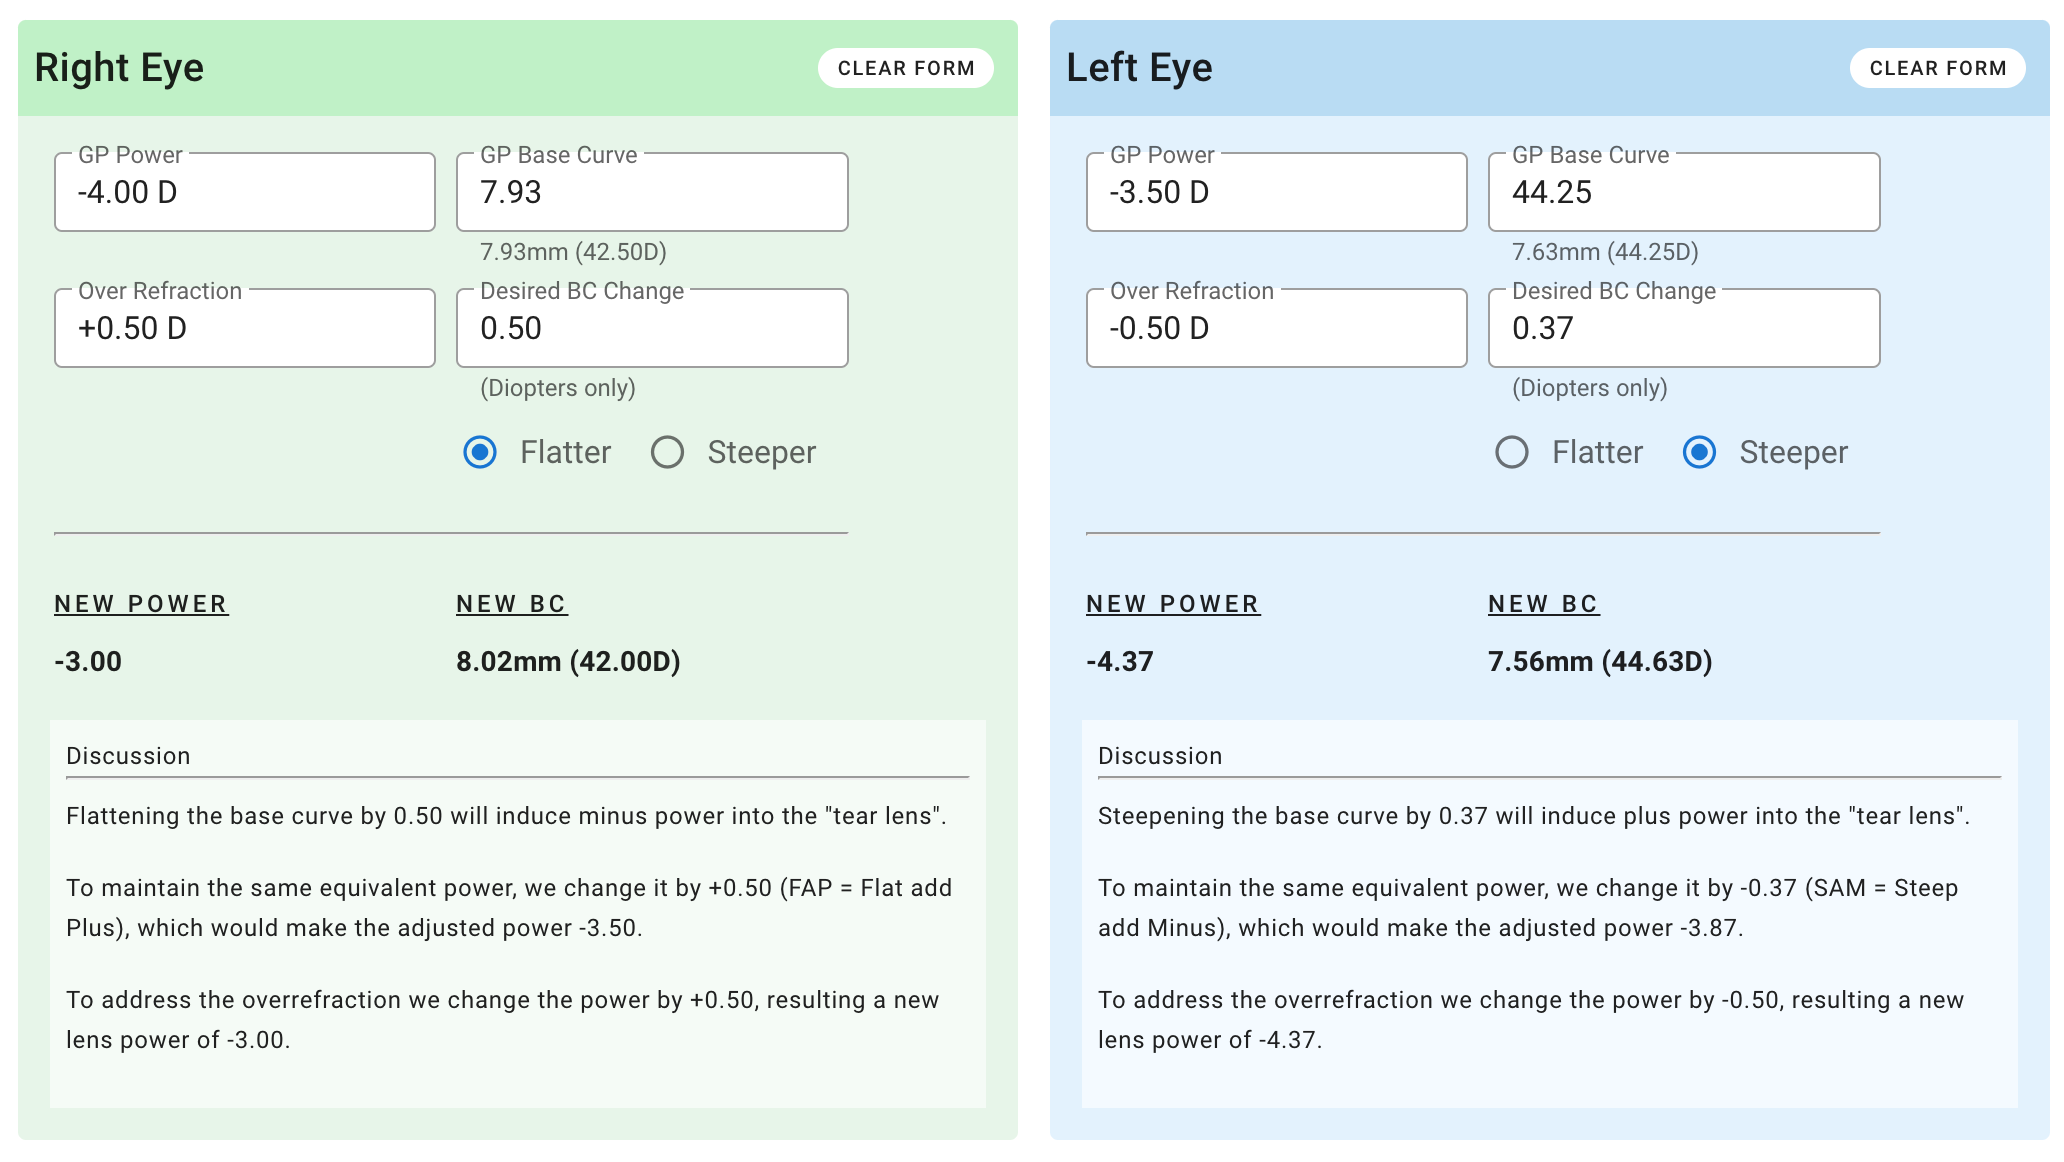The height and width of the screenshot is (1162, 2064).
Task: Edit left eye Desired BC Change field
Action: pos(1683,328)
